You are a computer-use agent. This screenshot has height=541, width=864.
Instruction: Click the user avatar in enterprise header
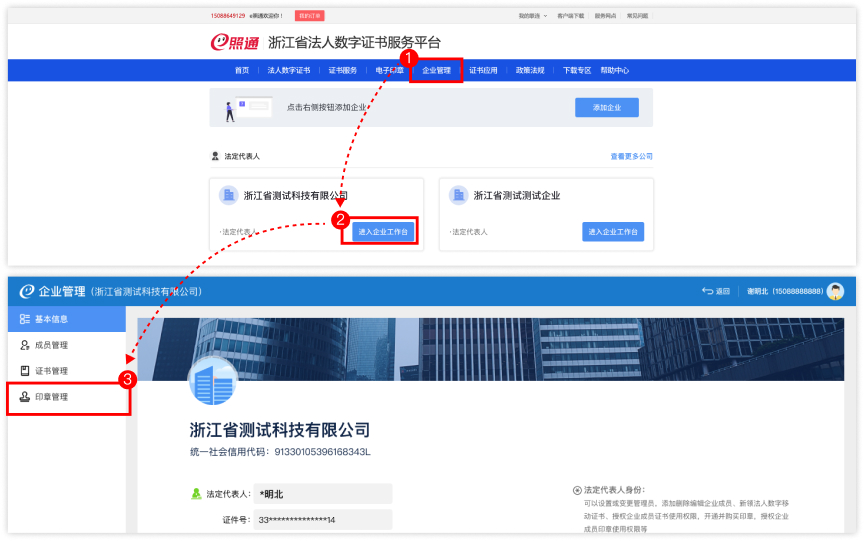tap(835, 291)
